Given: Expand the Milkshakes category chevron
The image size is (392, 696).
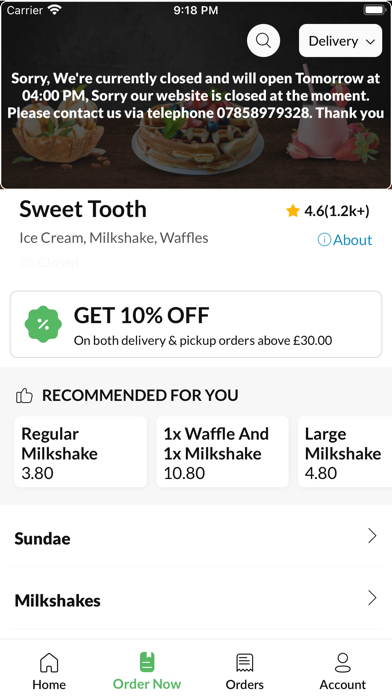Looking at the screenshot, I should tap(372, 598).
